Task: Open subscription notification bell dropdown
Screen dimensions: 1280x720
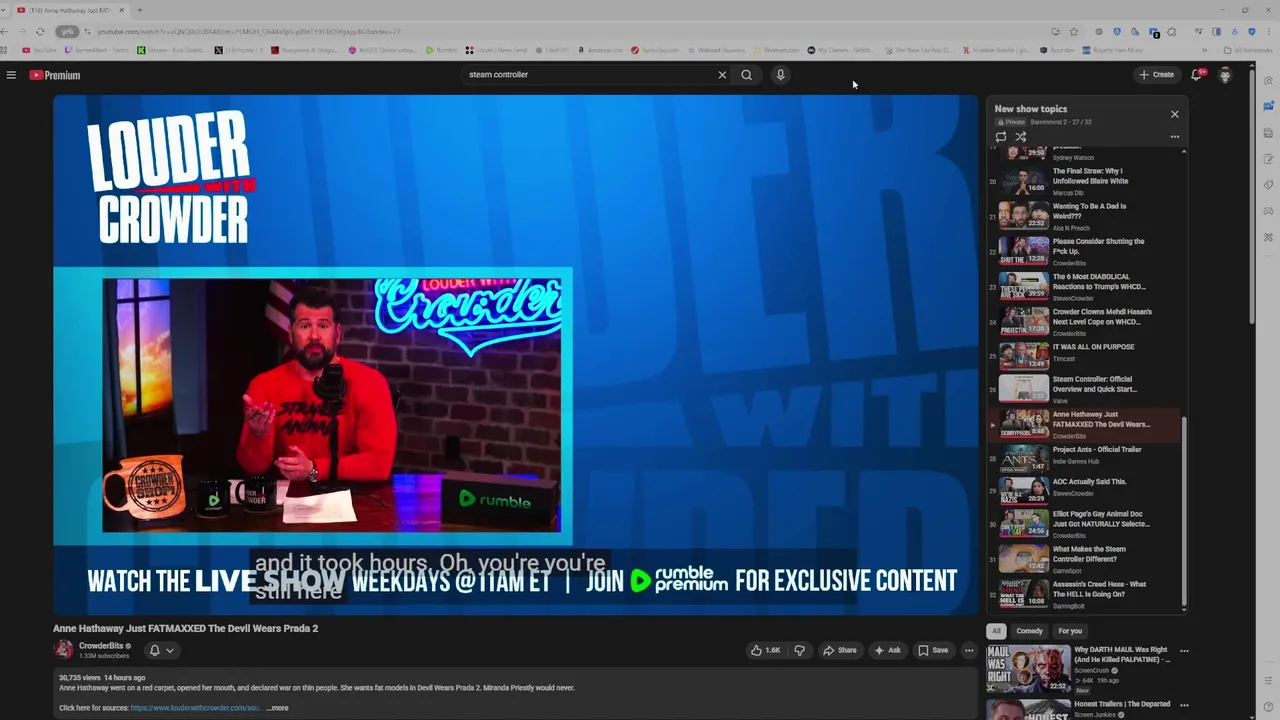Action: [x=162, y=650]
